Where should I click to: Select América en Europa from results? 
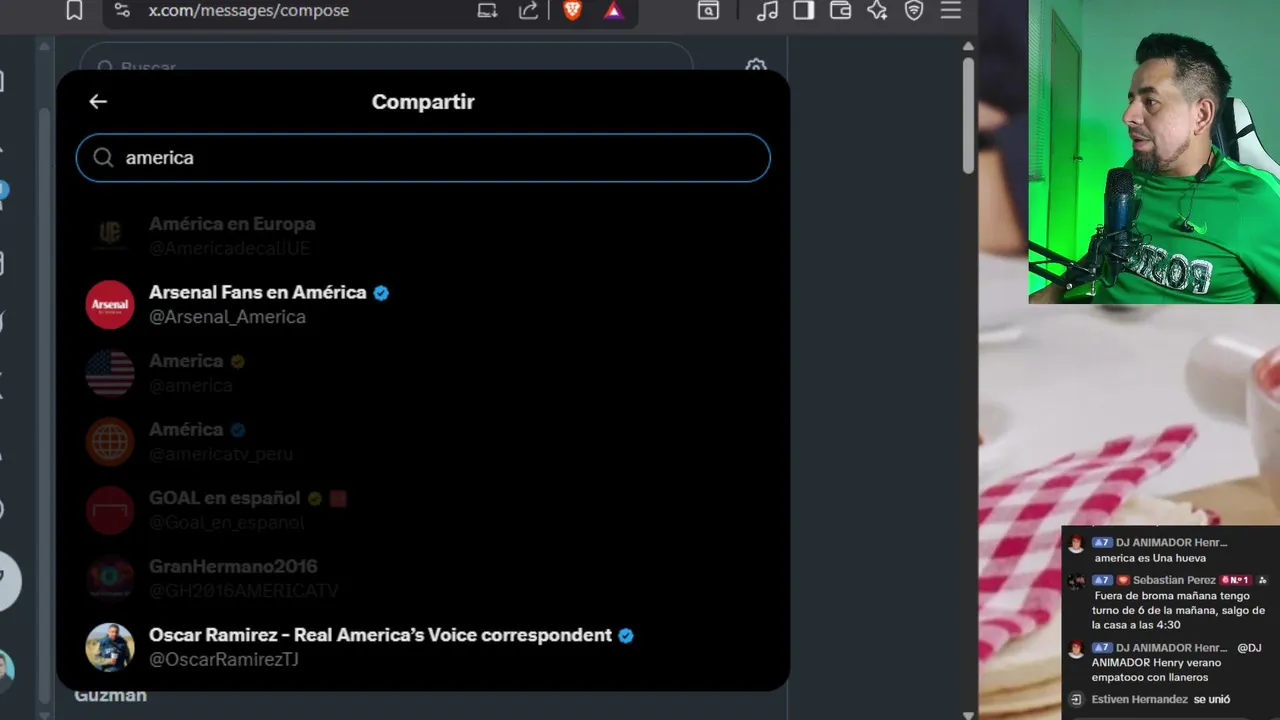coord(423,236)
